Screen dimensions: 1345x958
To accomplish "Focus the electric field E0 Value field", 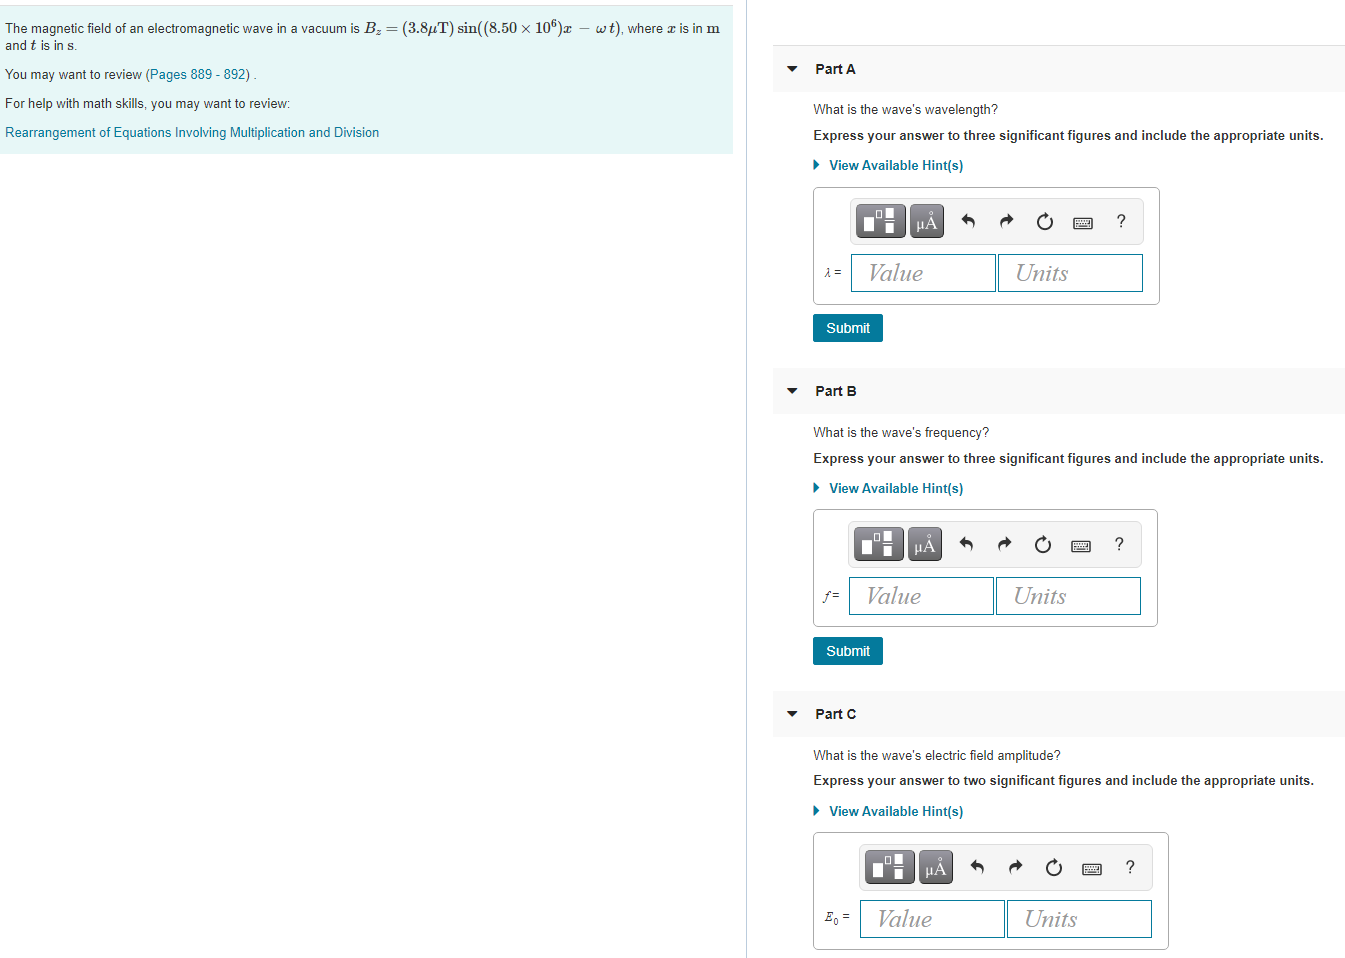I will (x=932, y=919).
